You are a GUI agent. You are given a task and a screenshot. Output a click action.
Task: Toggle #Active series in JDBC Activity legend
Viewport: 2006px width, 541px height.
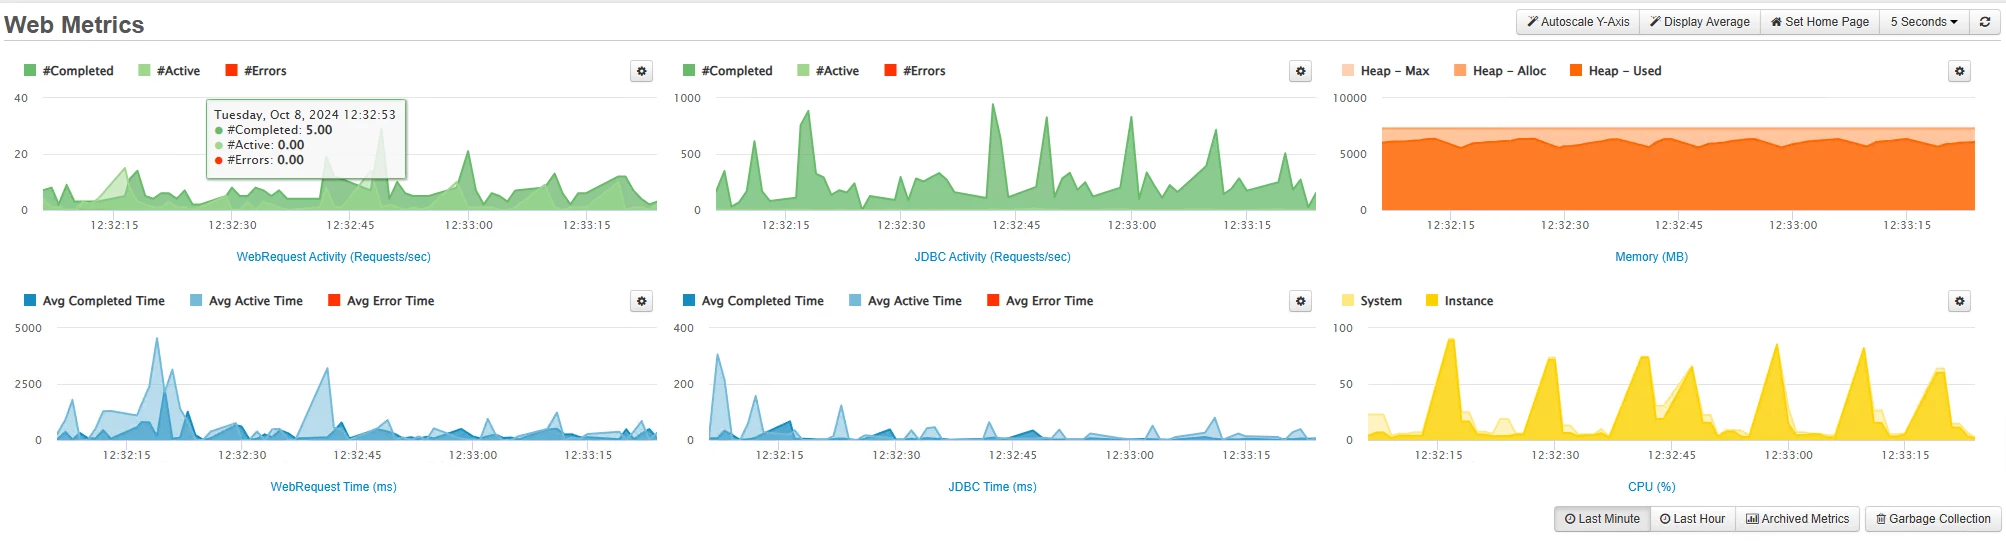[x=828, y=71]
